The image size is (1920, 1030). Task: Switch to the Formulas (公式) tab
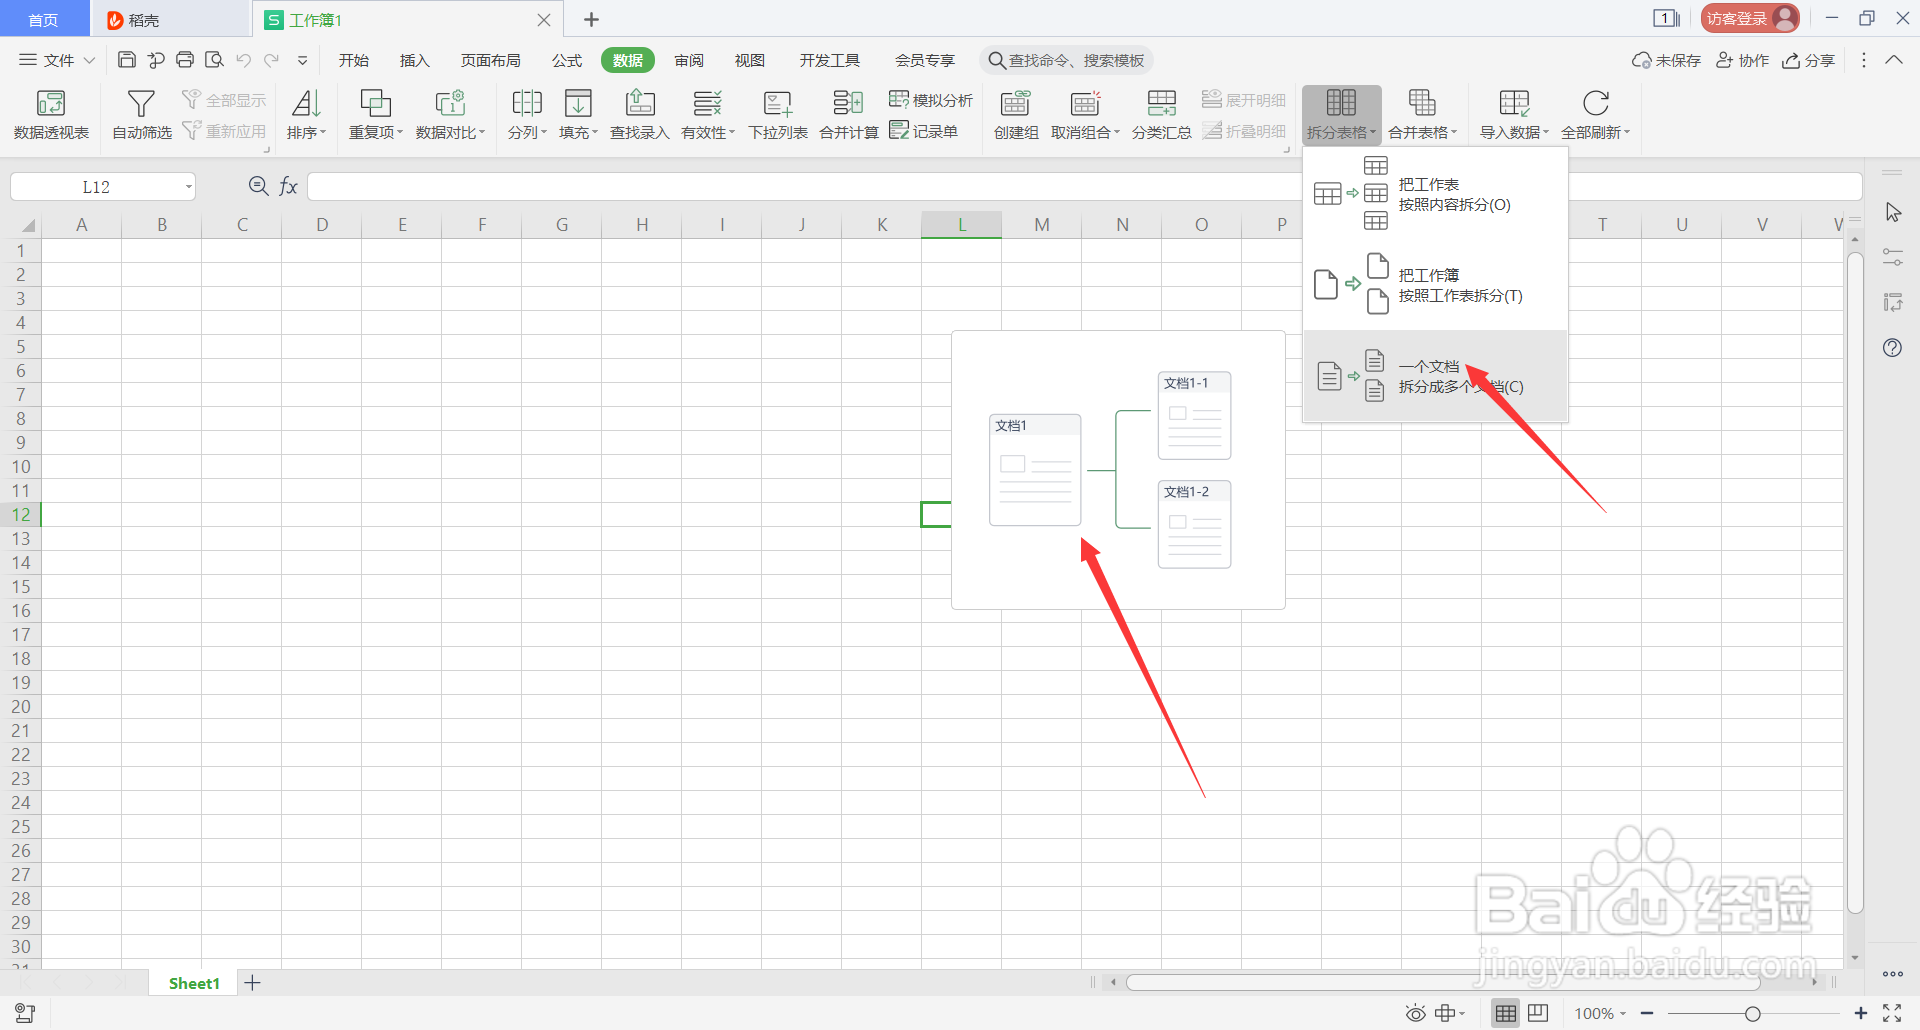point(567,60)
